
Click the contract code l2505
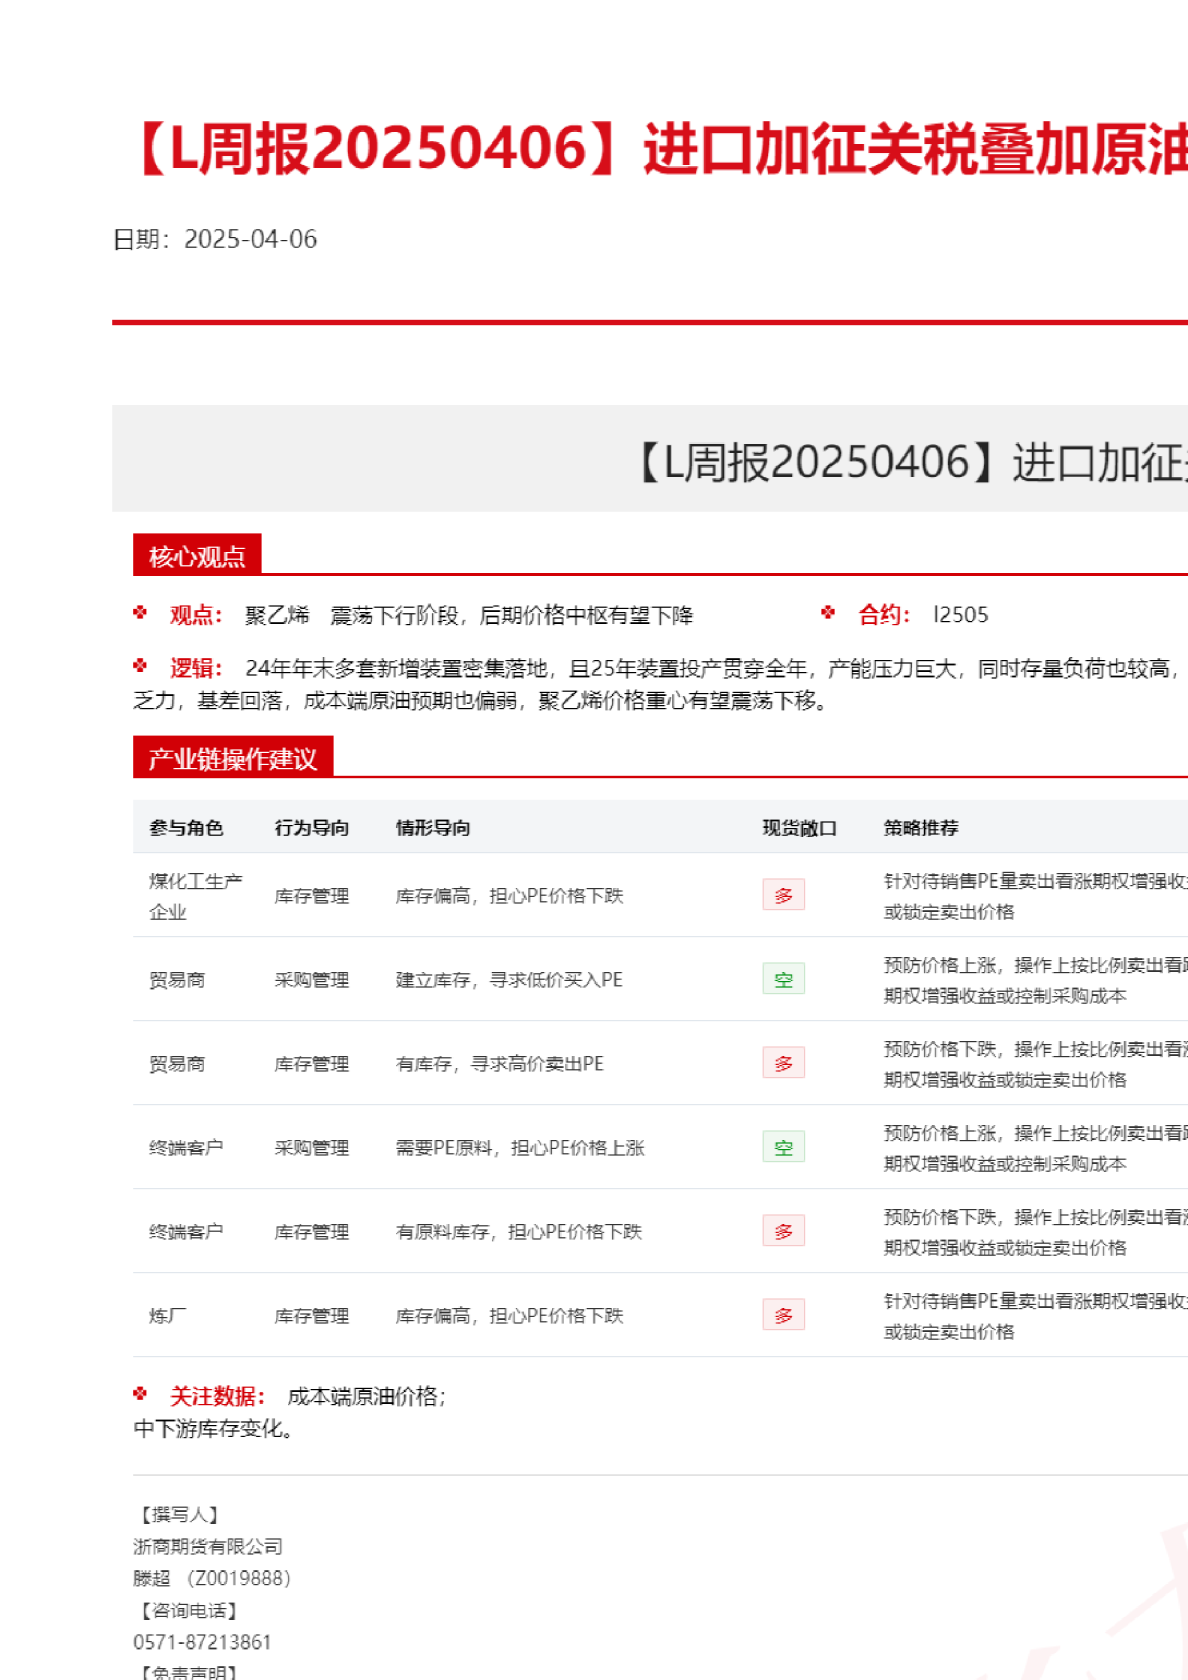[960, 615]
